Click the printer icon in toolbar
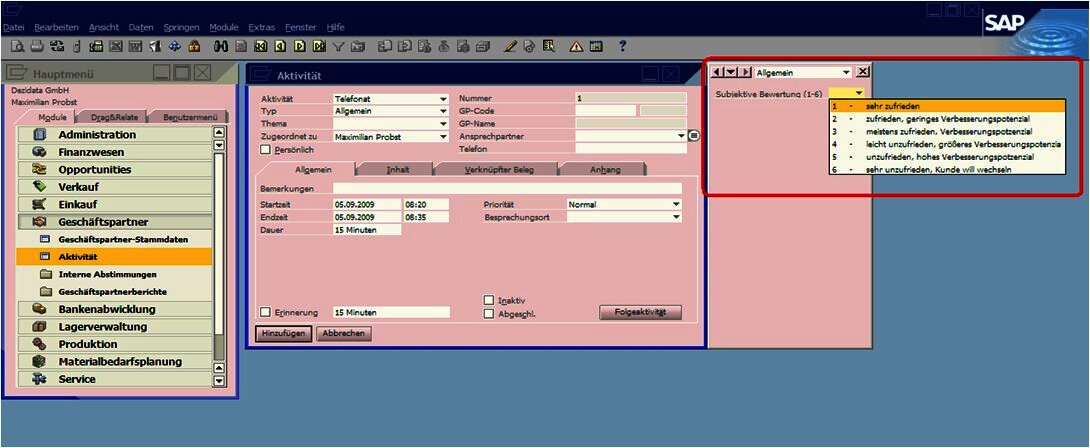1090x448 pixels. (36, 46)
